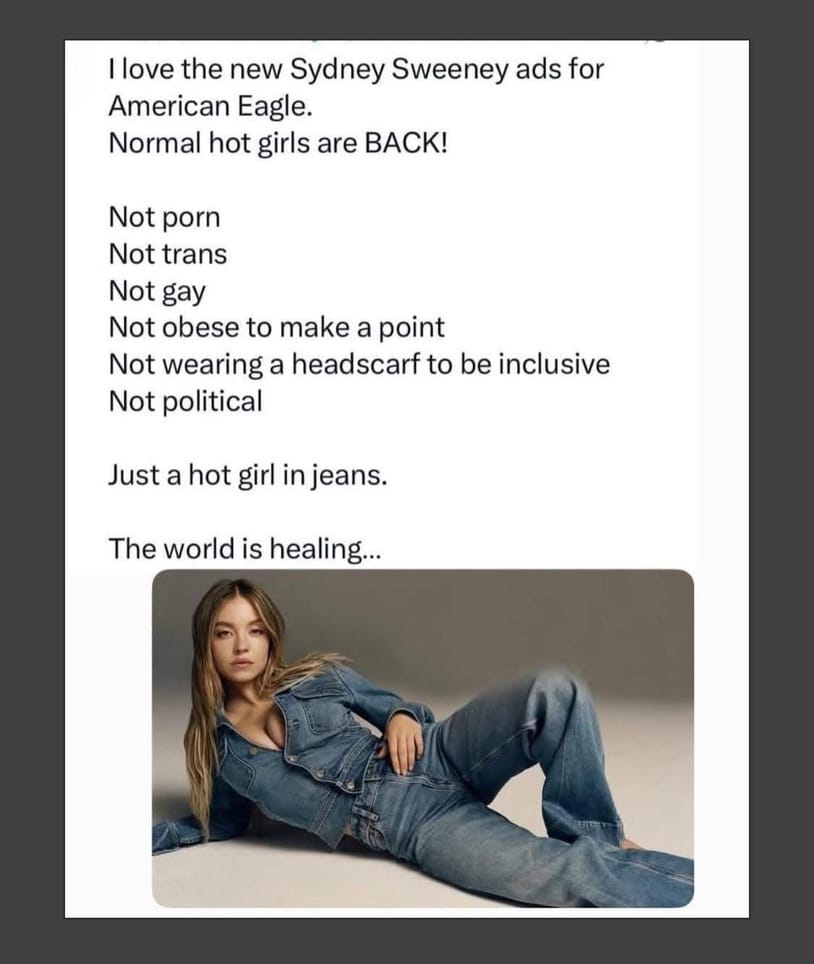This screenshot has width=814, height=964.
Task: Click the words 'American Eagle.' in the post
Action: (x=211, y=106)
